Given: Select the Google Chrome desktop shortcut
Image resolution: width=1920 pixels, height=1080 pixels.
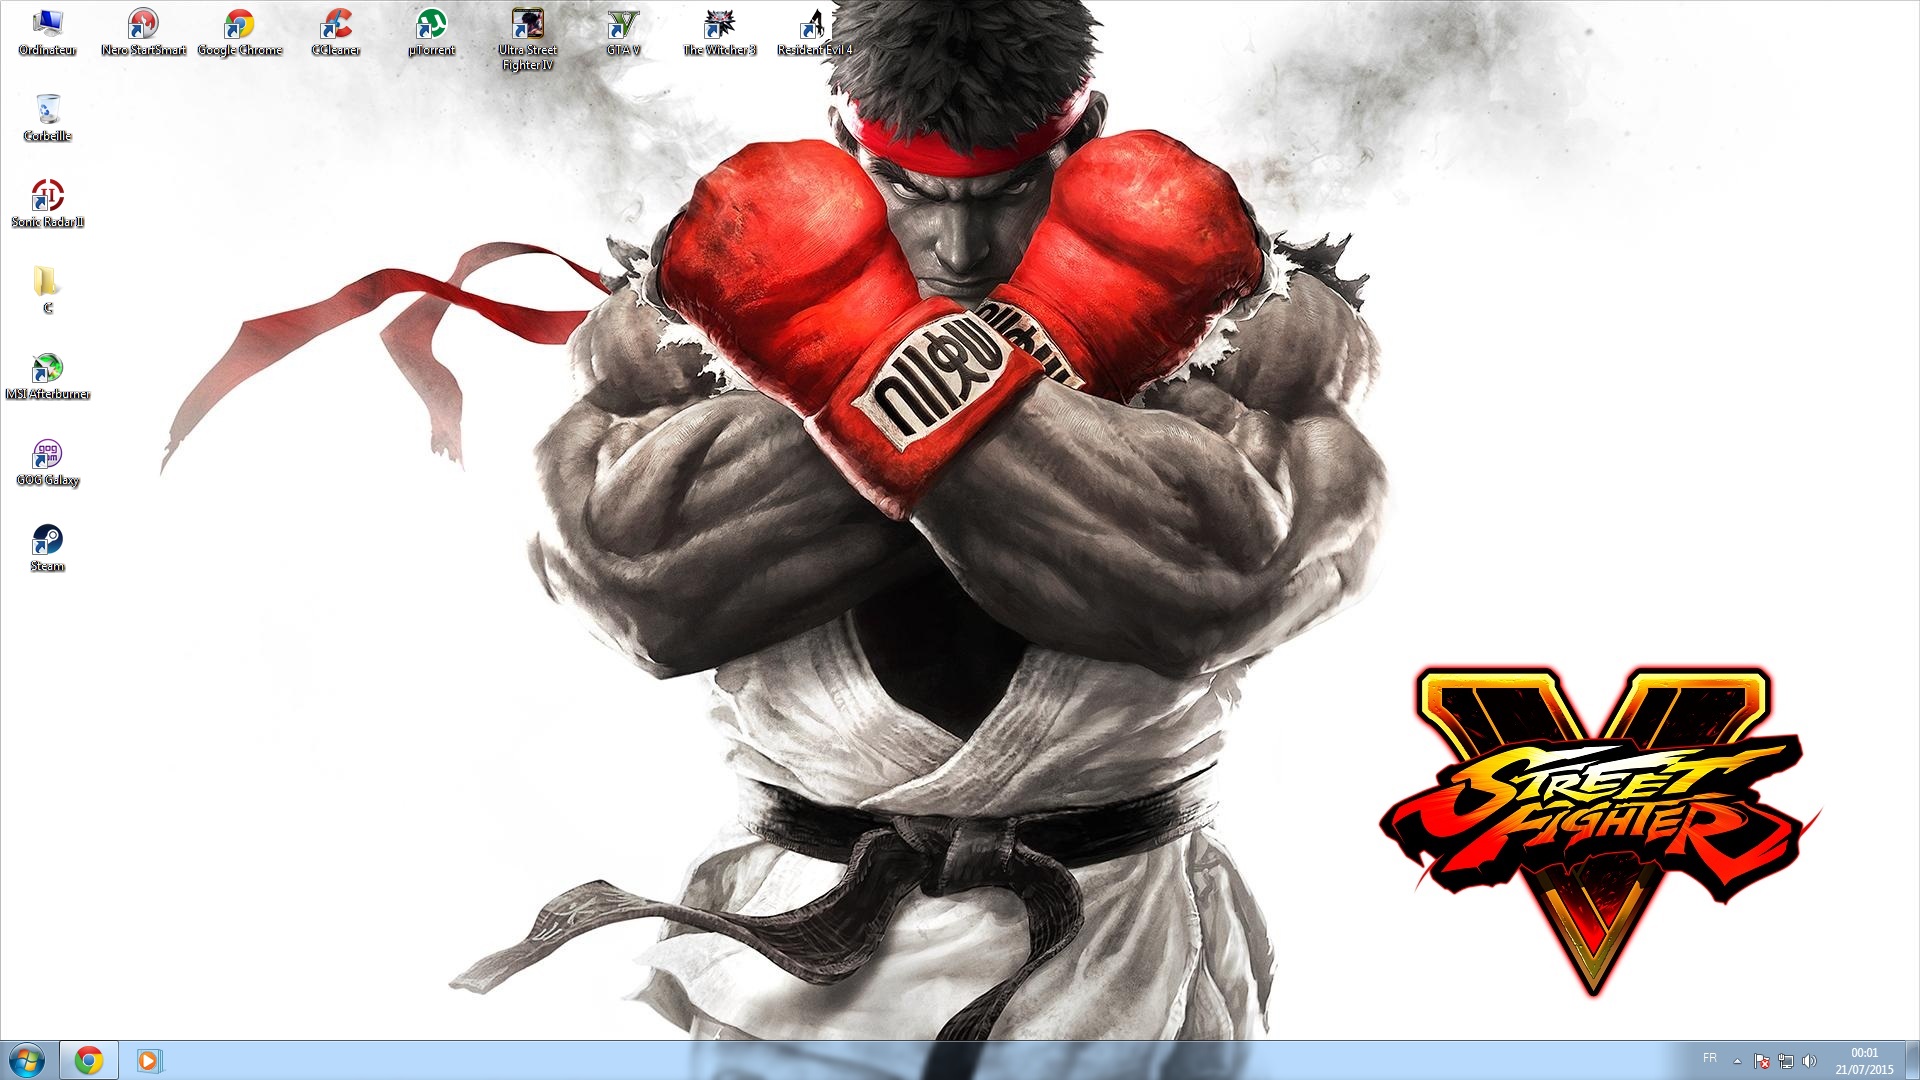Looking at the screenshot, I should [239, 32].
